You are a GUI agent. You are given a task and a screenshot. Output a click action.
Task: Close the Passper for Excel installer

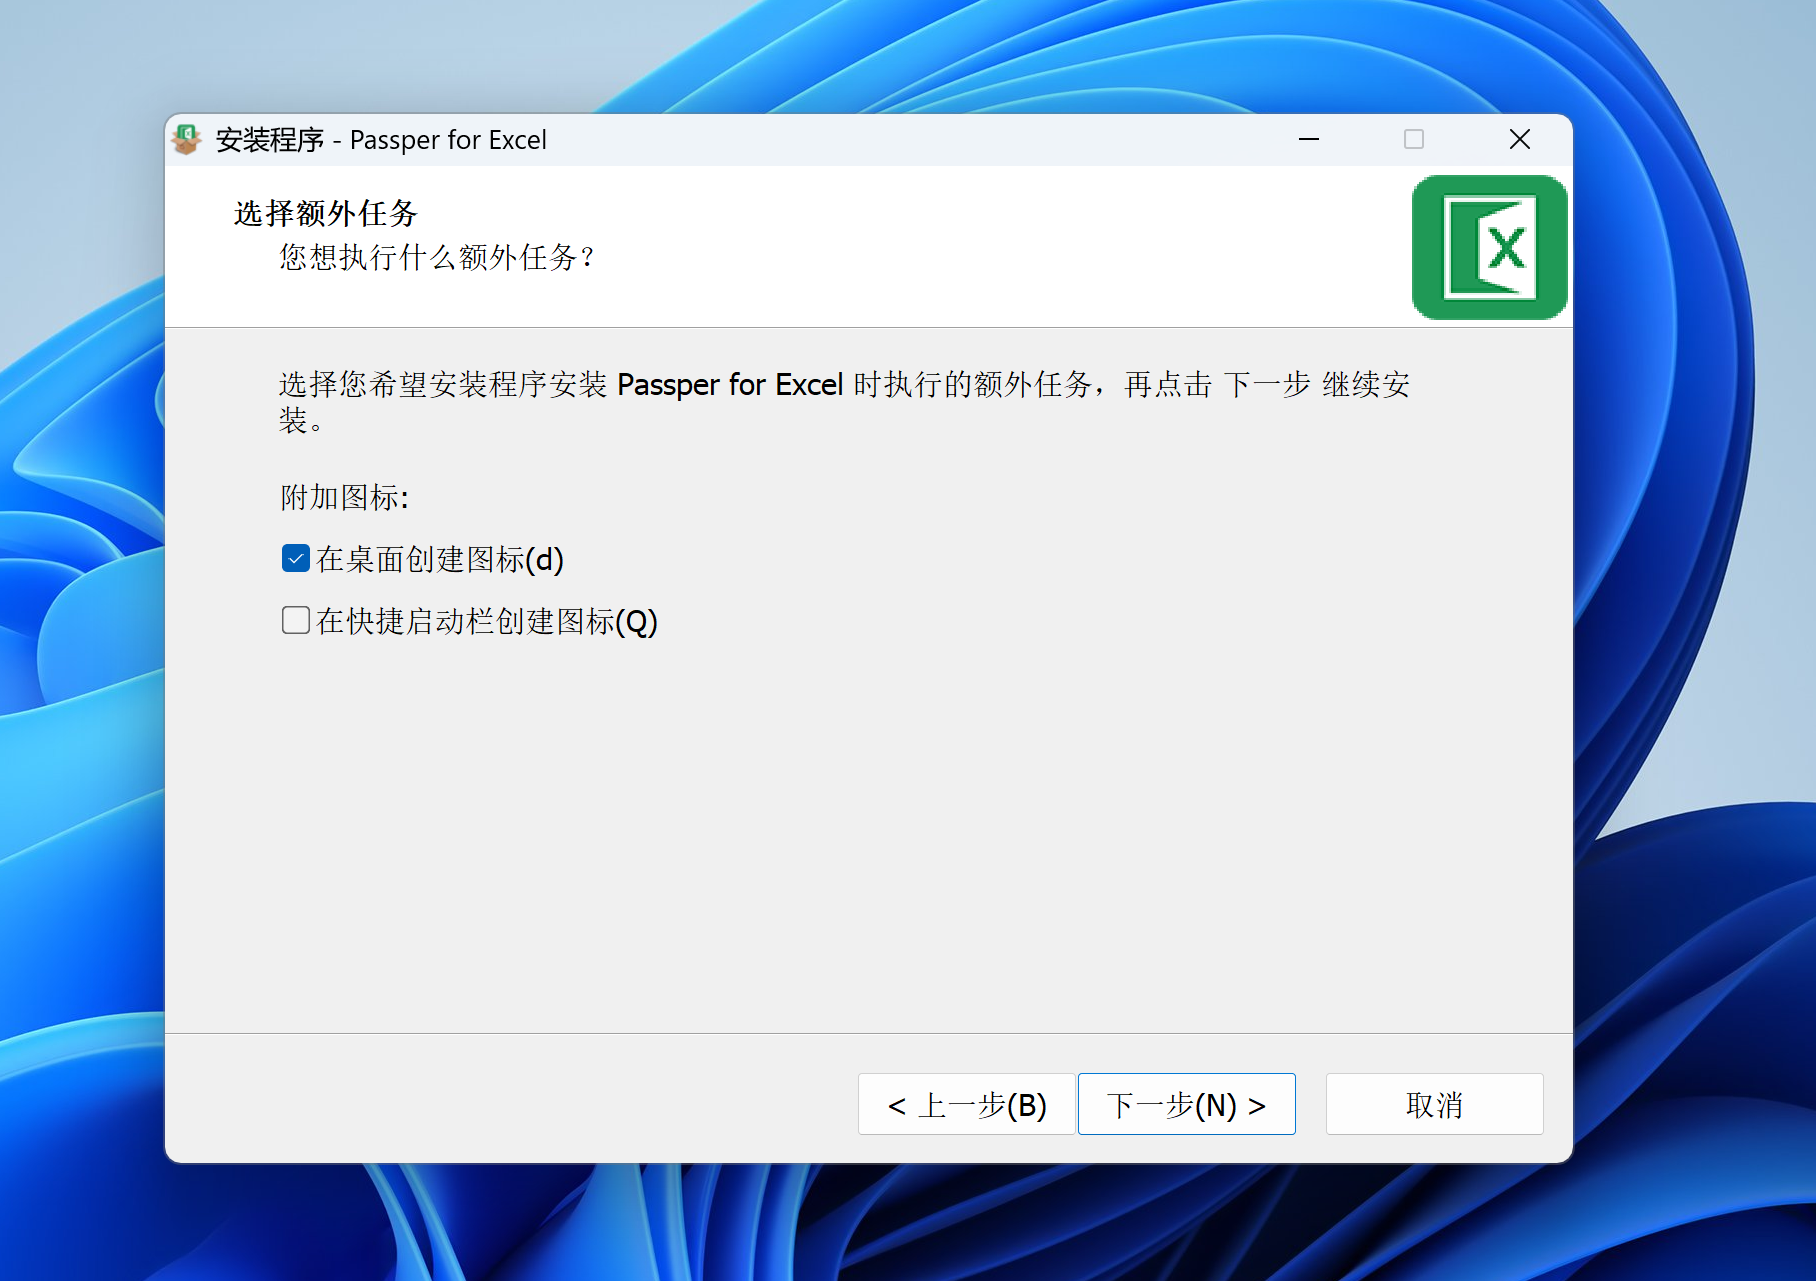pyautogui.click(x=1519, y=140)
